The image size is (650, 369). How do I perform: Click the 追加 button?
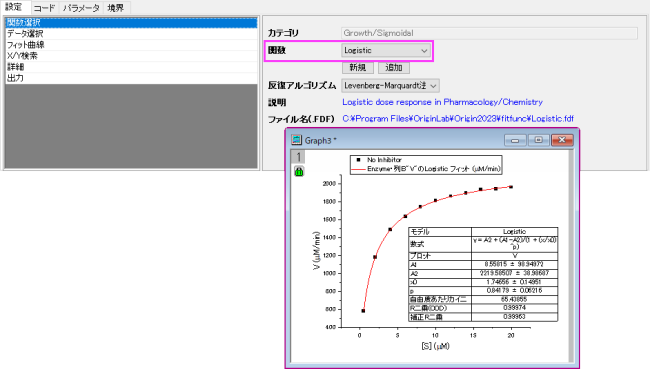coord(393,68)
